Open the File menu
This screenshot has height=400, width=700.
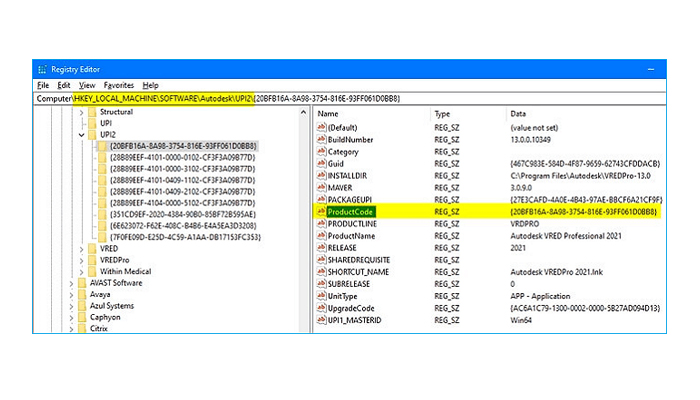[43, 85]
